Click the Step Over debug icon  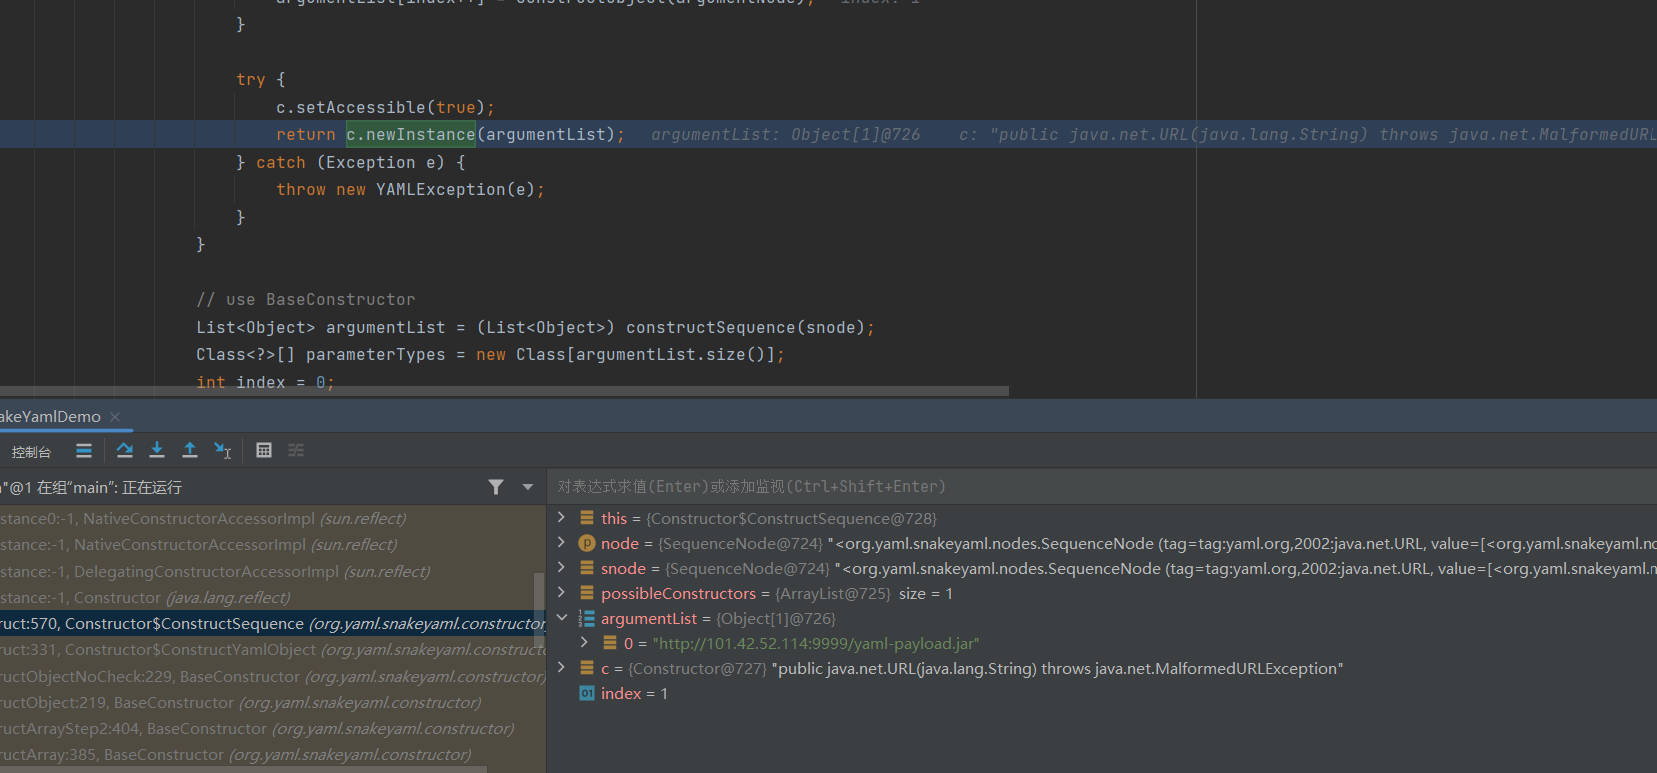click(125, 450)
